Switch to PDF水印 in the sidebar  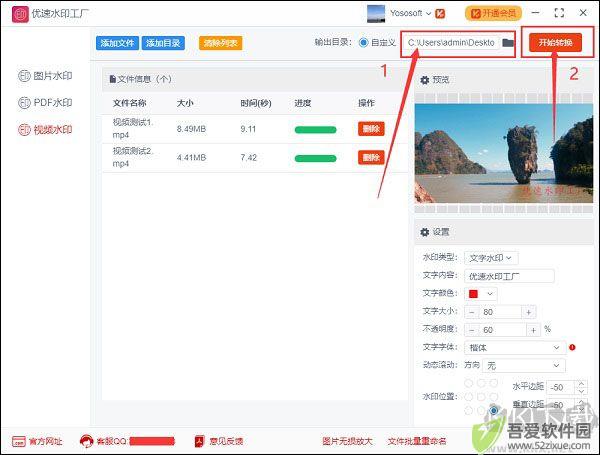click(x=45, y=103)
